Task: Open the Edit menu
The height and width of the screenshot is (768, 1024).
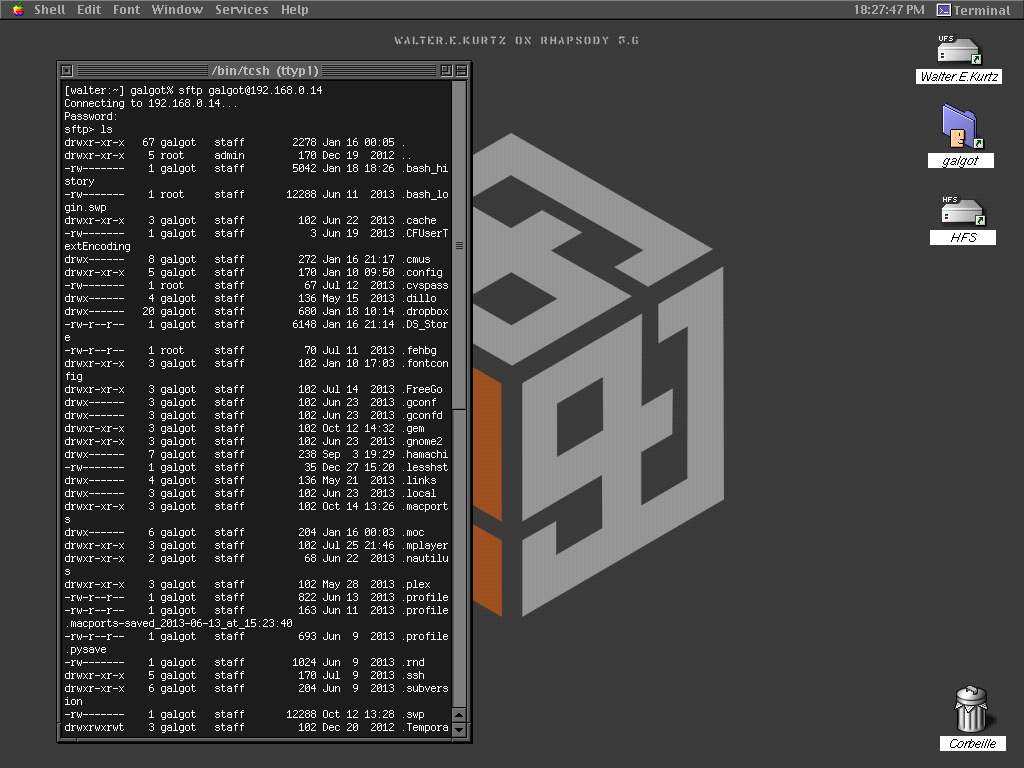Action: click(88, 9)
